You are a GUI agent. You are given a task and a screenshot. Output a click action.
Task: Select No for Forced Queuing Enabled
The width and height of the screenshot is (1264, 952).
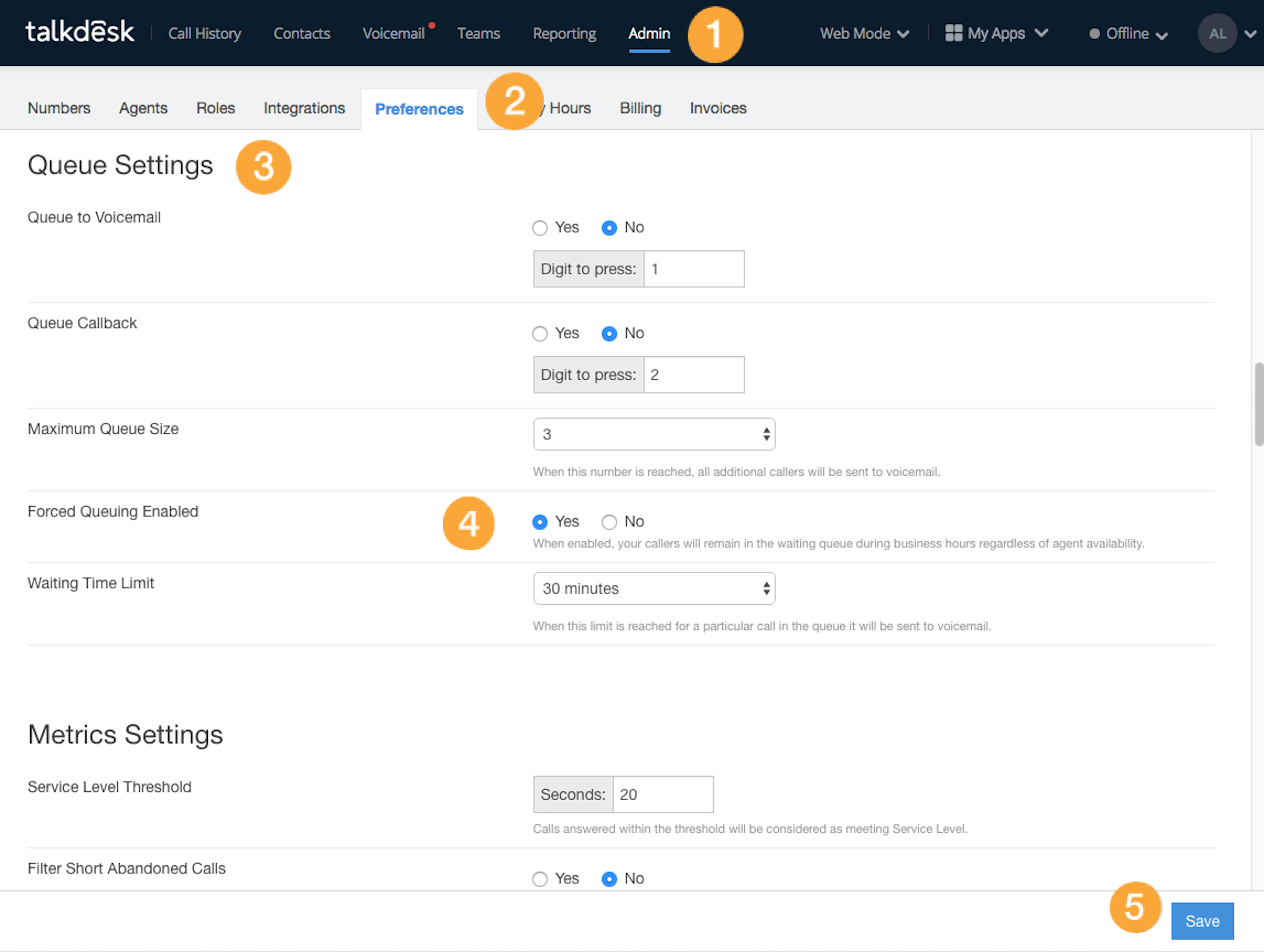[x=609, y=521]
